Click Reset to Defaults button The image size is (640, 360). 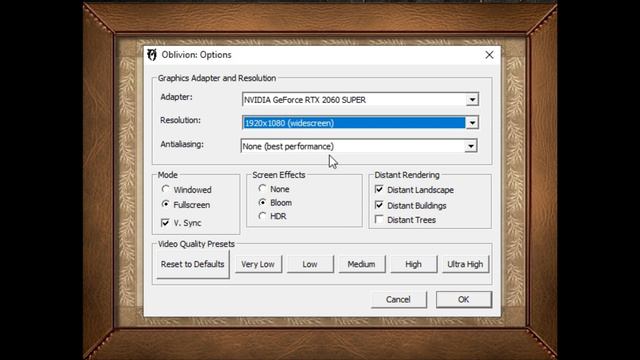point(193,264)
